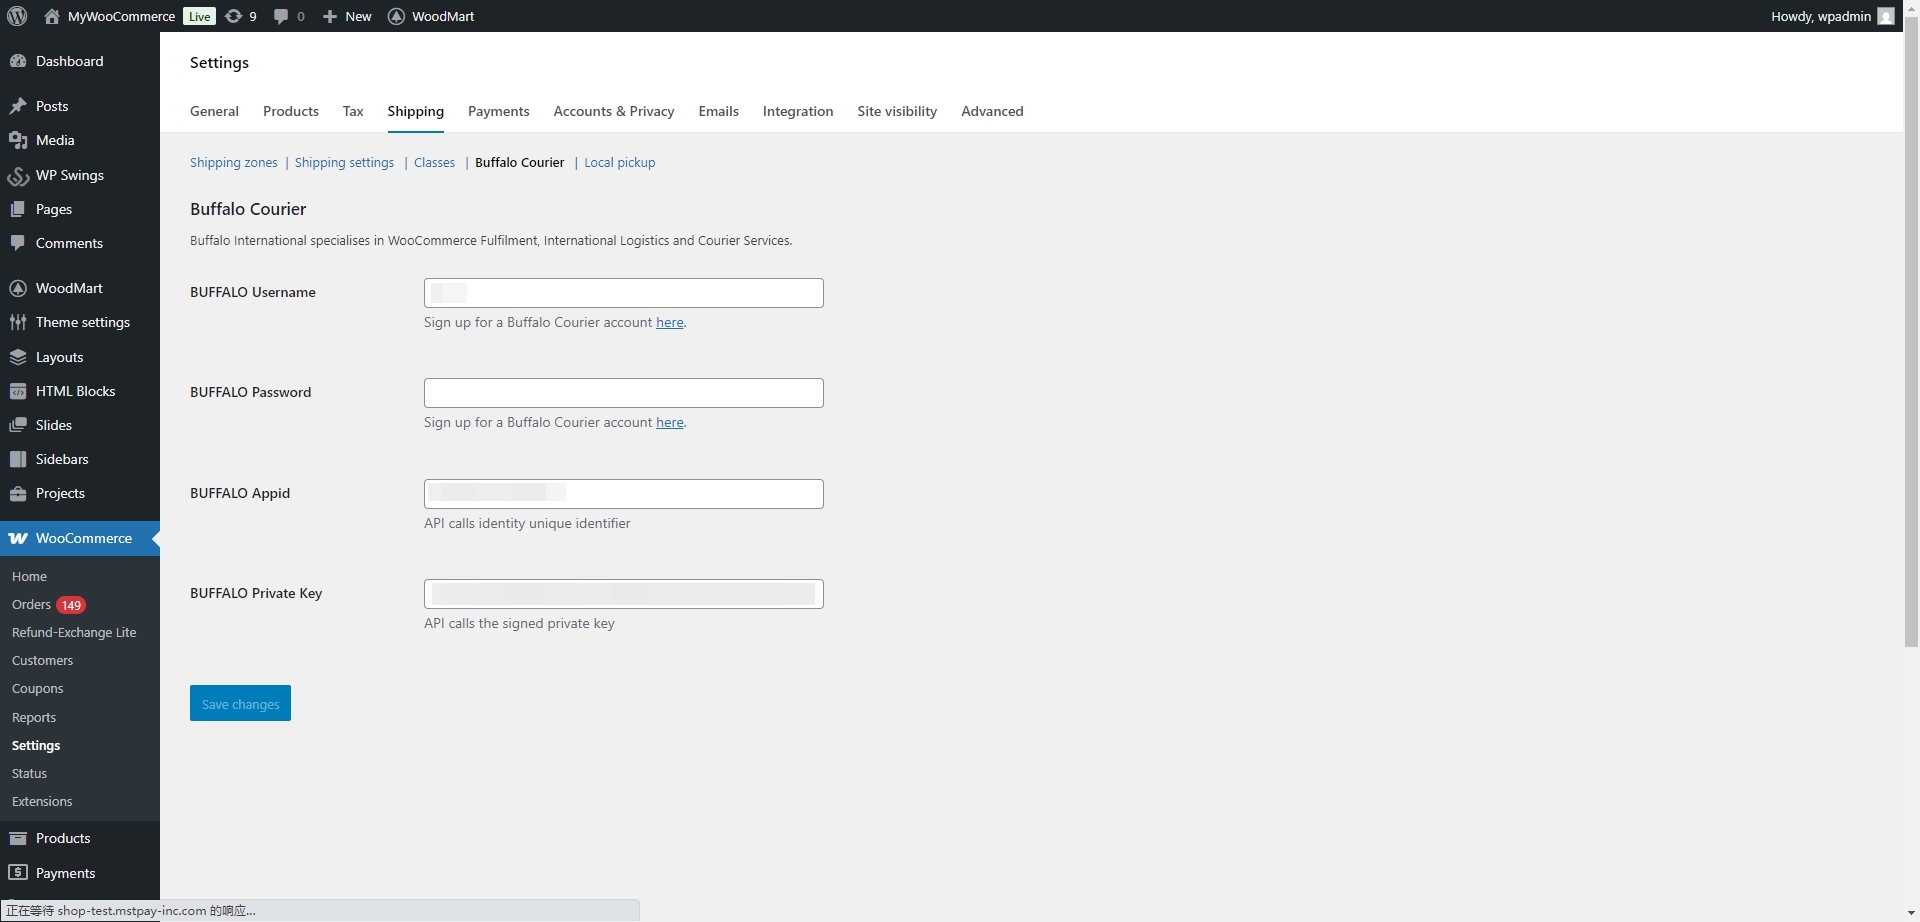The height and width of the screenshot is (922, 1920).
Task: Switch to the Payments tab
Action: (x=499, y=111)
